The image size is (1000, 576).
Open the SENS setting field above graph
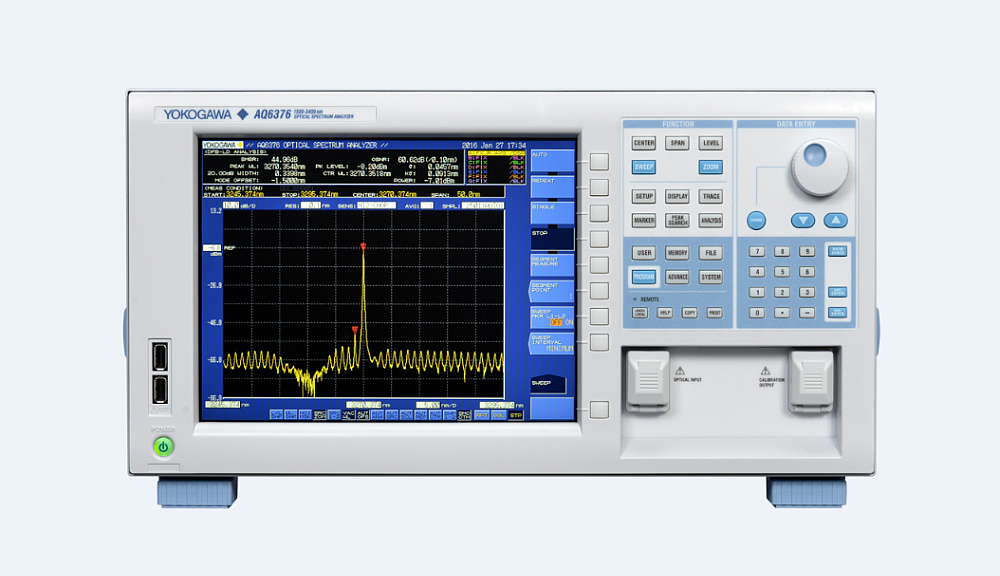(x=375, y=204)
